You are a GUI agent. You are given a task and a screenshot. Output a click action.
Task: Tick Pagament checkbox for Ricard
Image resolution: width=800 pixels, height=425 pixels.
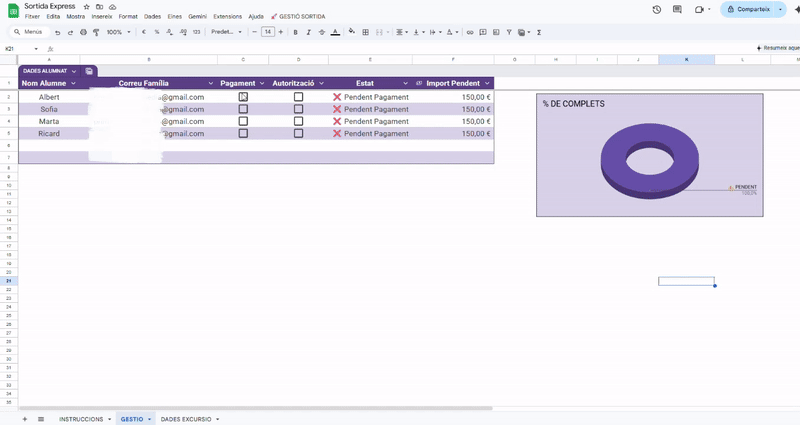point(243,133)
